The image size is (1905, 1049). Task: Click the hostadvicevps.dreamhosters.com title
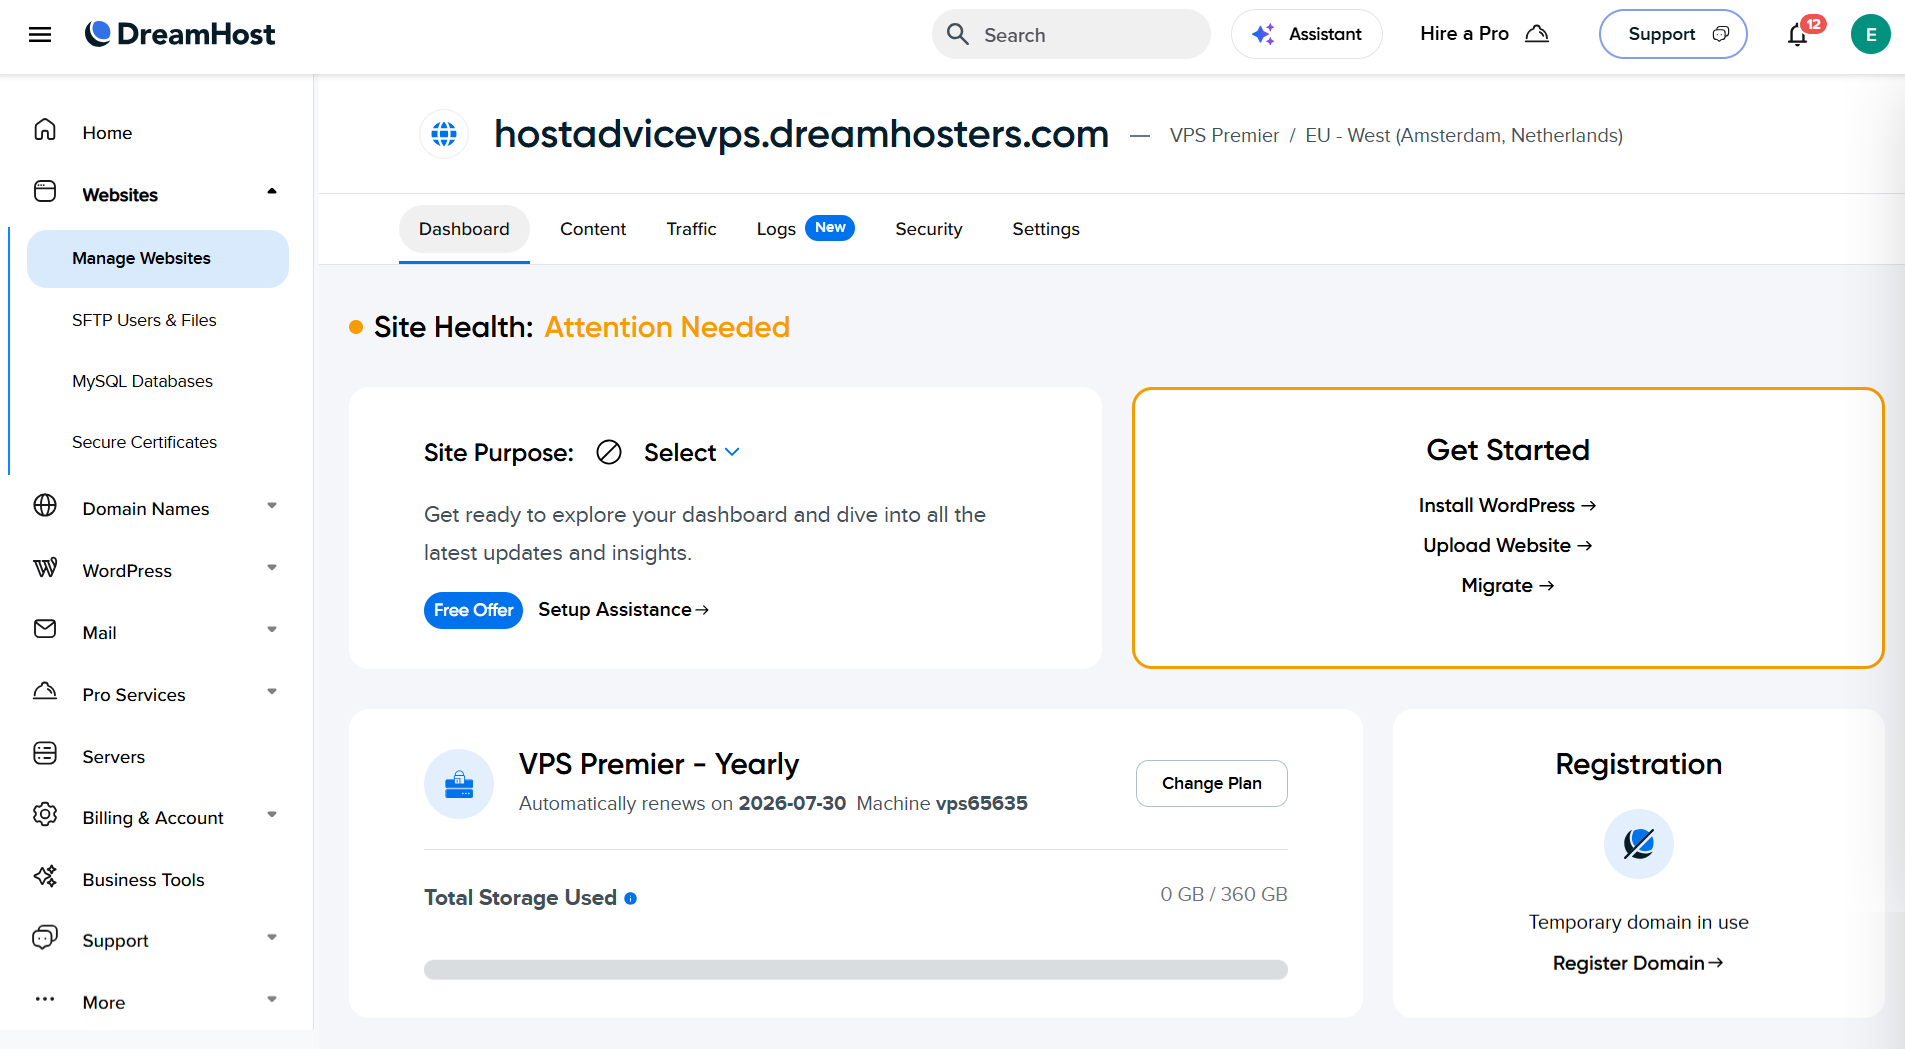pyautogui.click(x=801, y=134)
